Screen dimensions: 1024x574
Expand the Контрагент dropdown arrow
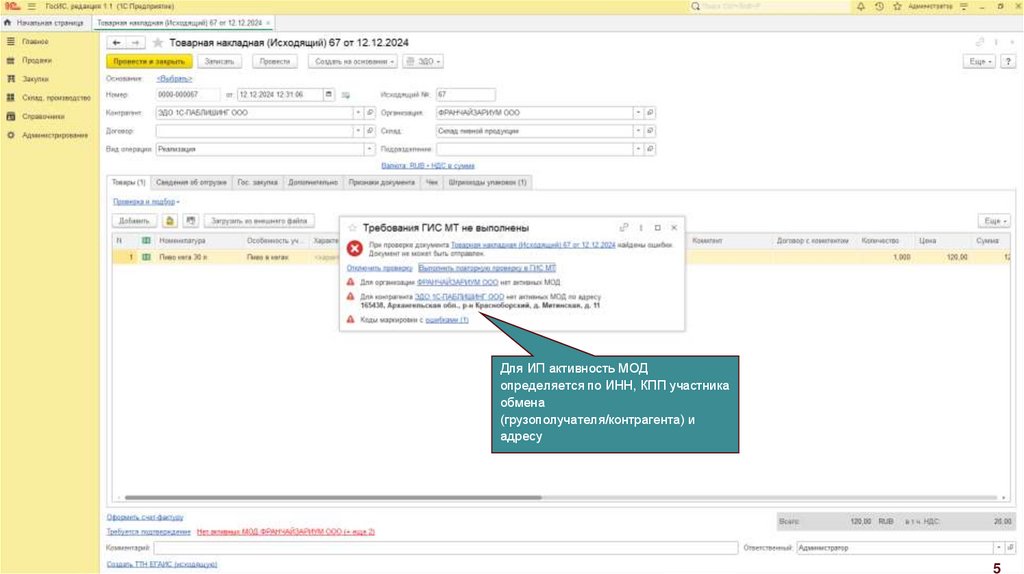tap(358, 113)
